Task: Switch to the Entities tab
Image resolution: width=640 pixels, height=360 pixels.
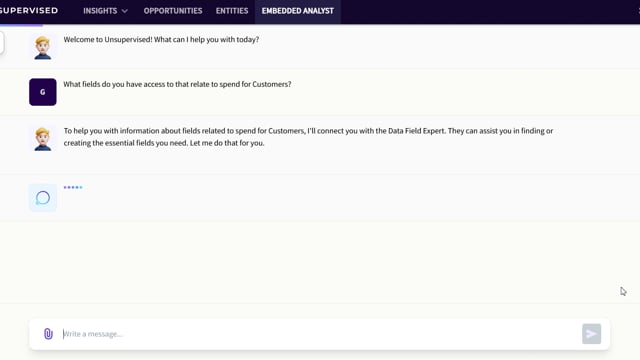Action: tap(232, 11)
